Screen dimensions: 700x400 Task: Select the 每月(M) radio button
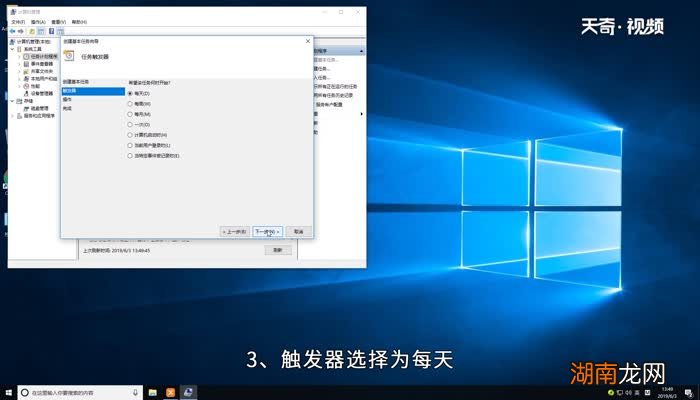click(130, 114)
